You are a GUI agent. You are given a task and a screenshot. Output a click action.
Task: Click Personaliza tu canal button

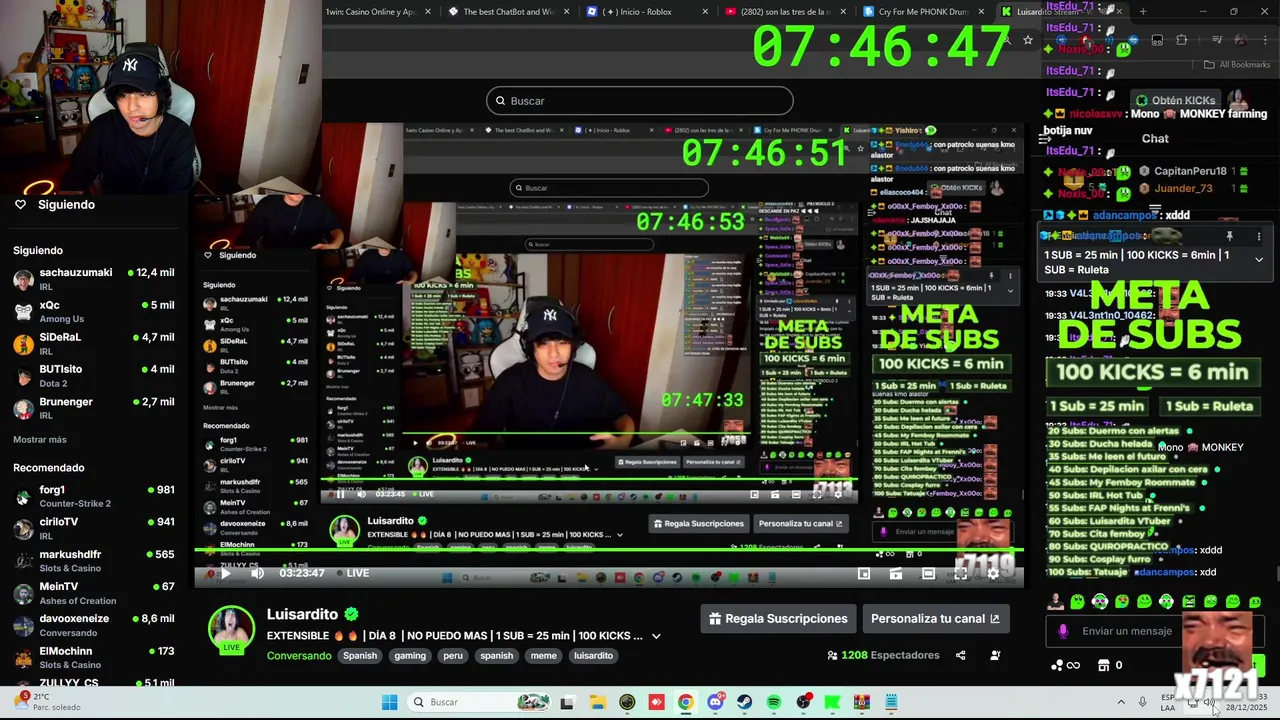pyautogui.click(x=935, y=619)
